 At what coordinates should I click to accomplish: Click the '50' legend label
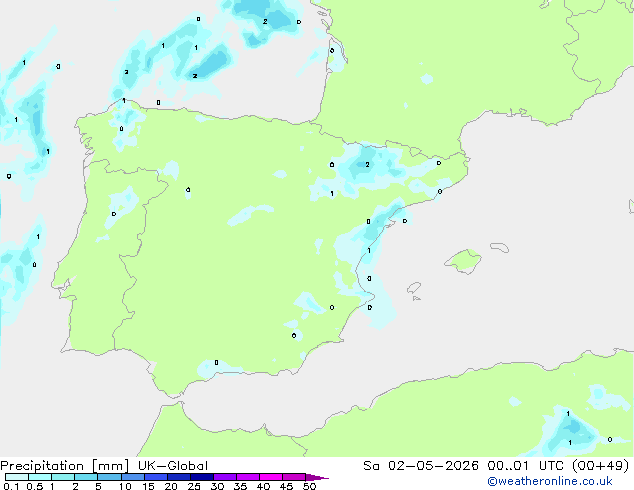(309, 486)
